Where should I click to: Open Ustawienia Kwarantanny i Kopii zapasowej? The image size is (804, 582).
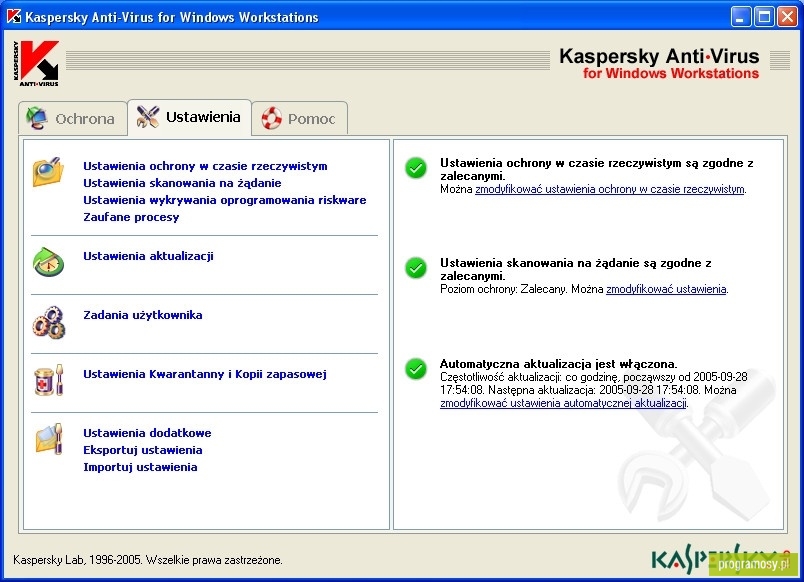coord(205,374)
